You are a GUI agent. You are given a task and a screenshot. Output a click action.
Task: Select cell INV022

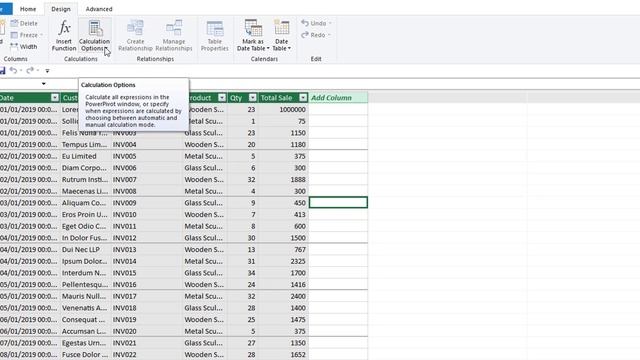tap(147, 355)
